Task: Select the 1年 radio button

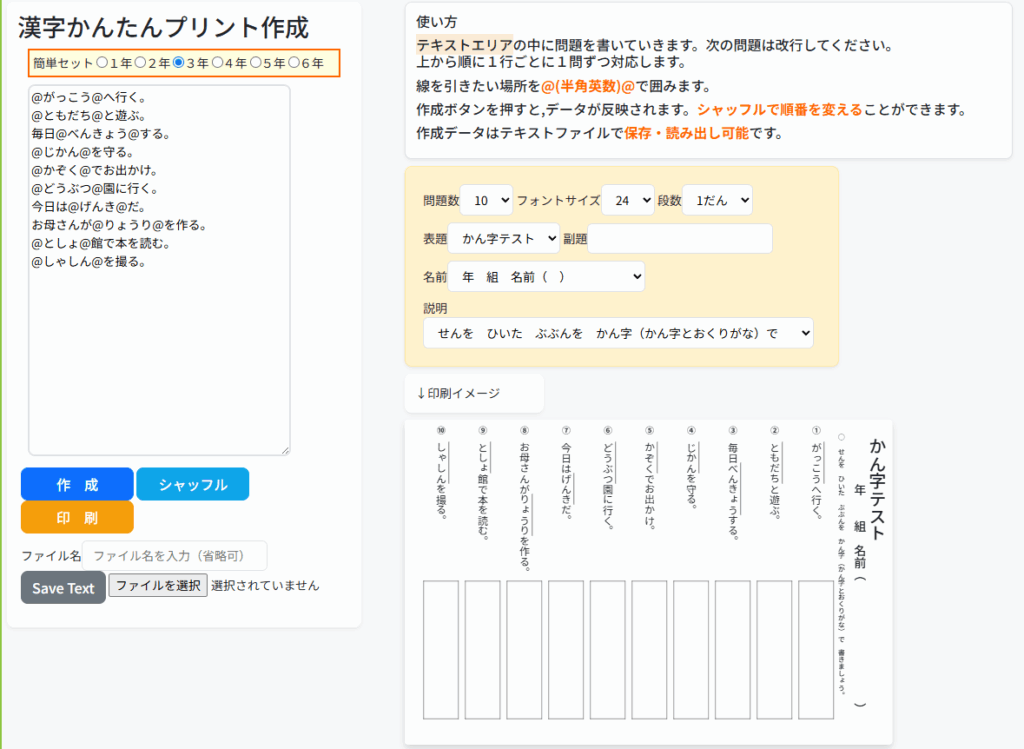Action: coord(102,63)
